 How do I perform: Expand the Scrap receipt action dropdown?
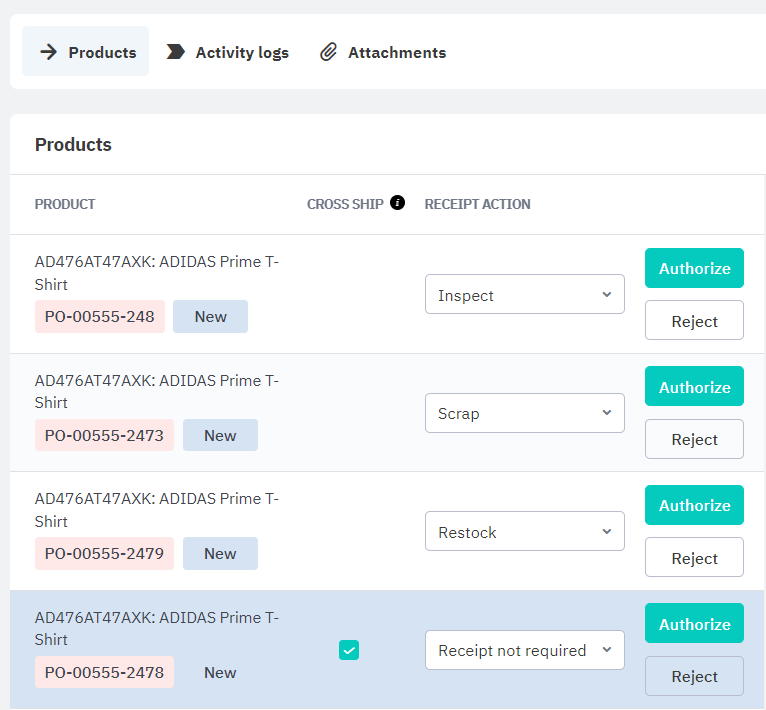click(x=524, y=413)
